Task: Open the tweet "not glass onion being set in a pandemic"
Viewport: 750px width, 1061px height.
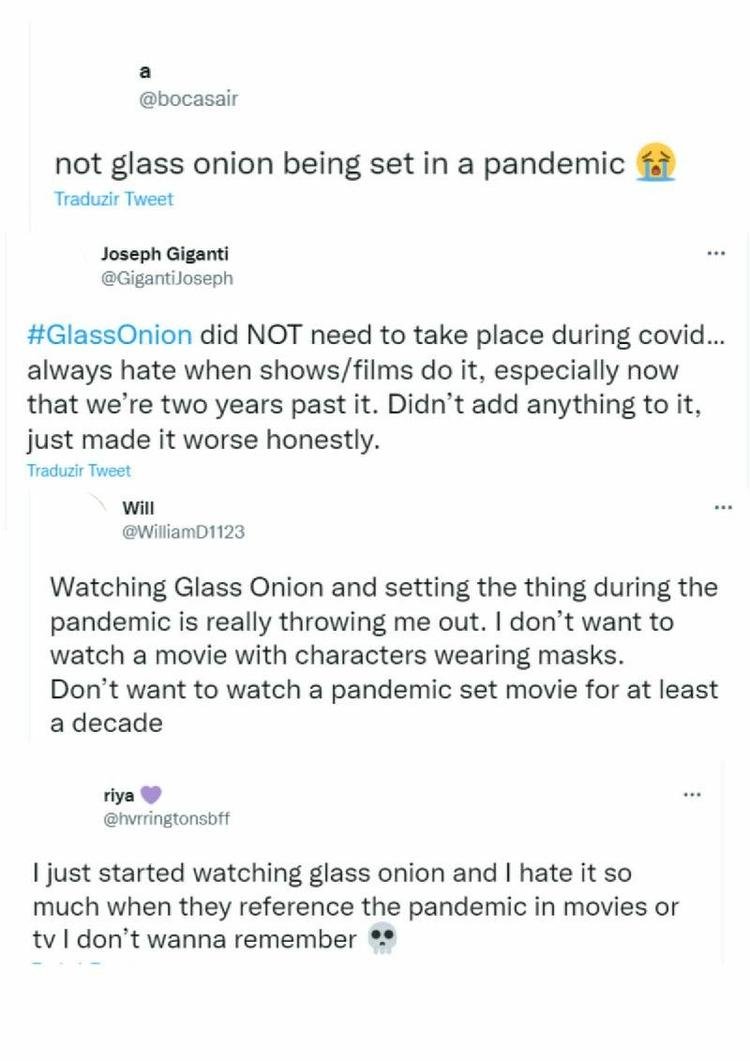Action: click(338, 163)
